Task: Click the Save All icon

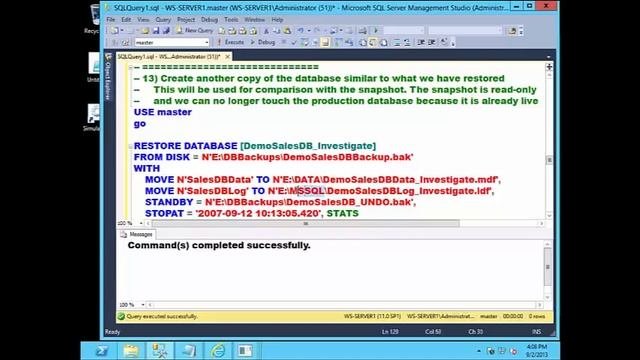Action: point(166,31)
